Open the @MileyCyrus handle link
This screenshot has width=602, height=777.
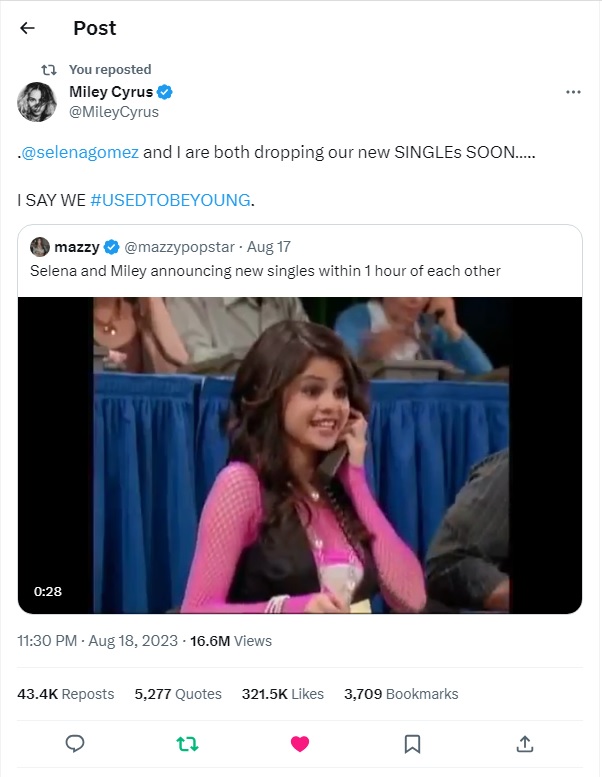114,112
